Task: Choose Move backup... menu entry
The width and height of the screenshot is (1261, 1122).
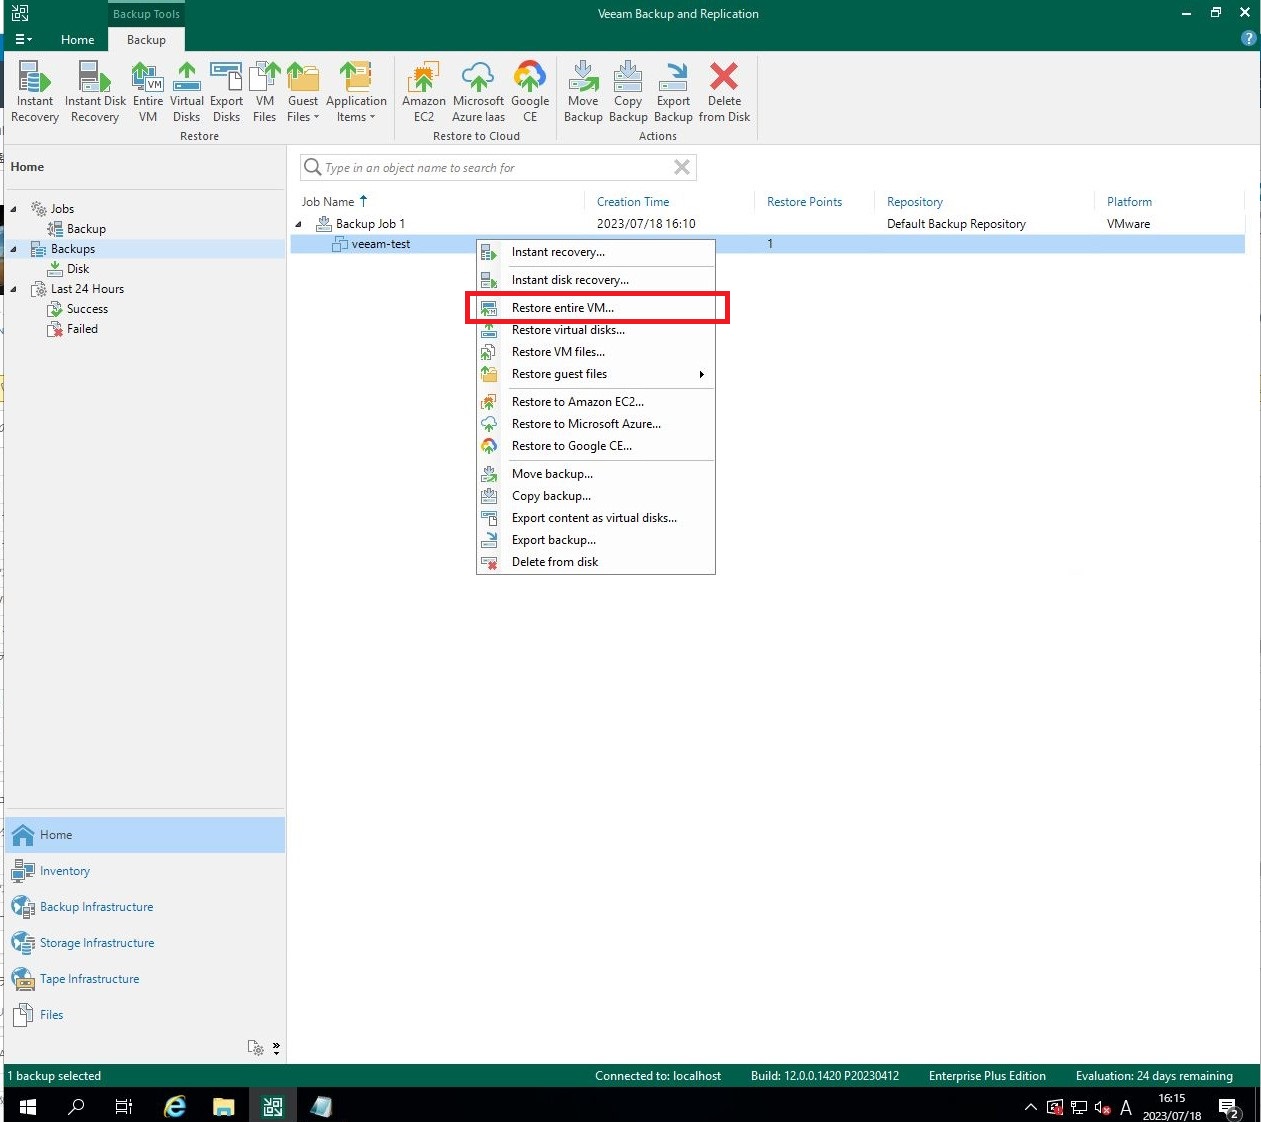Action: point(596,474)
